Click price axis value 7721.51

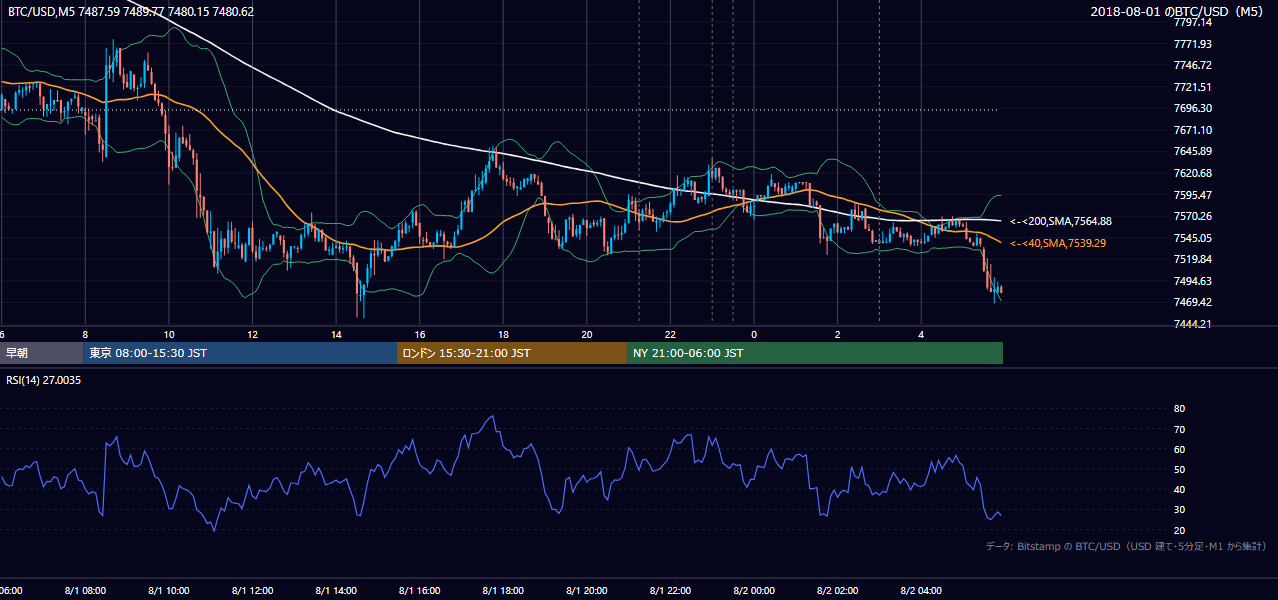1193,87
